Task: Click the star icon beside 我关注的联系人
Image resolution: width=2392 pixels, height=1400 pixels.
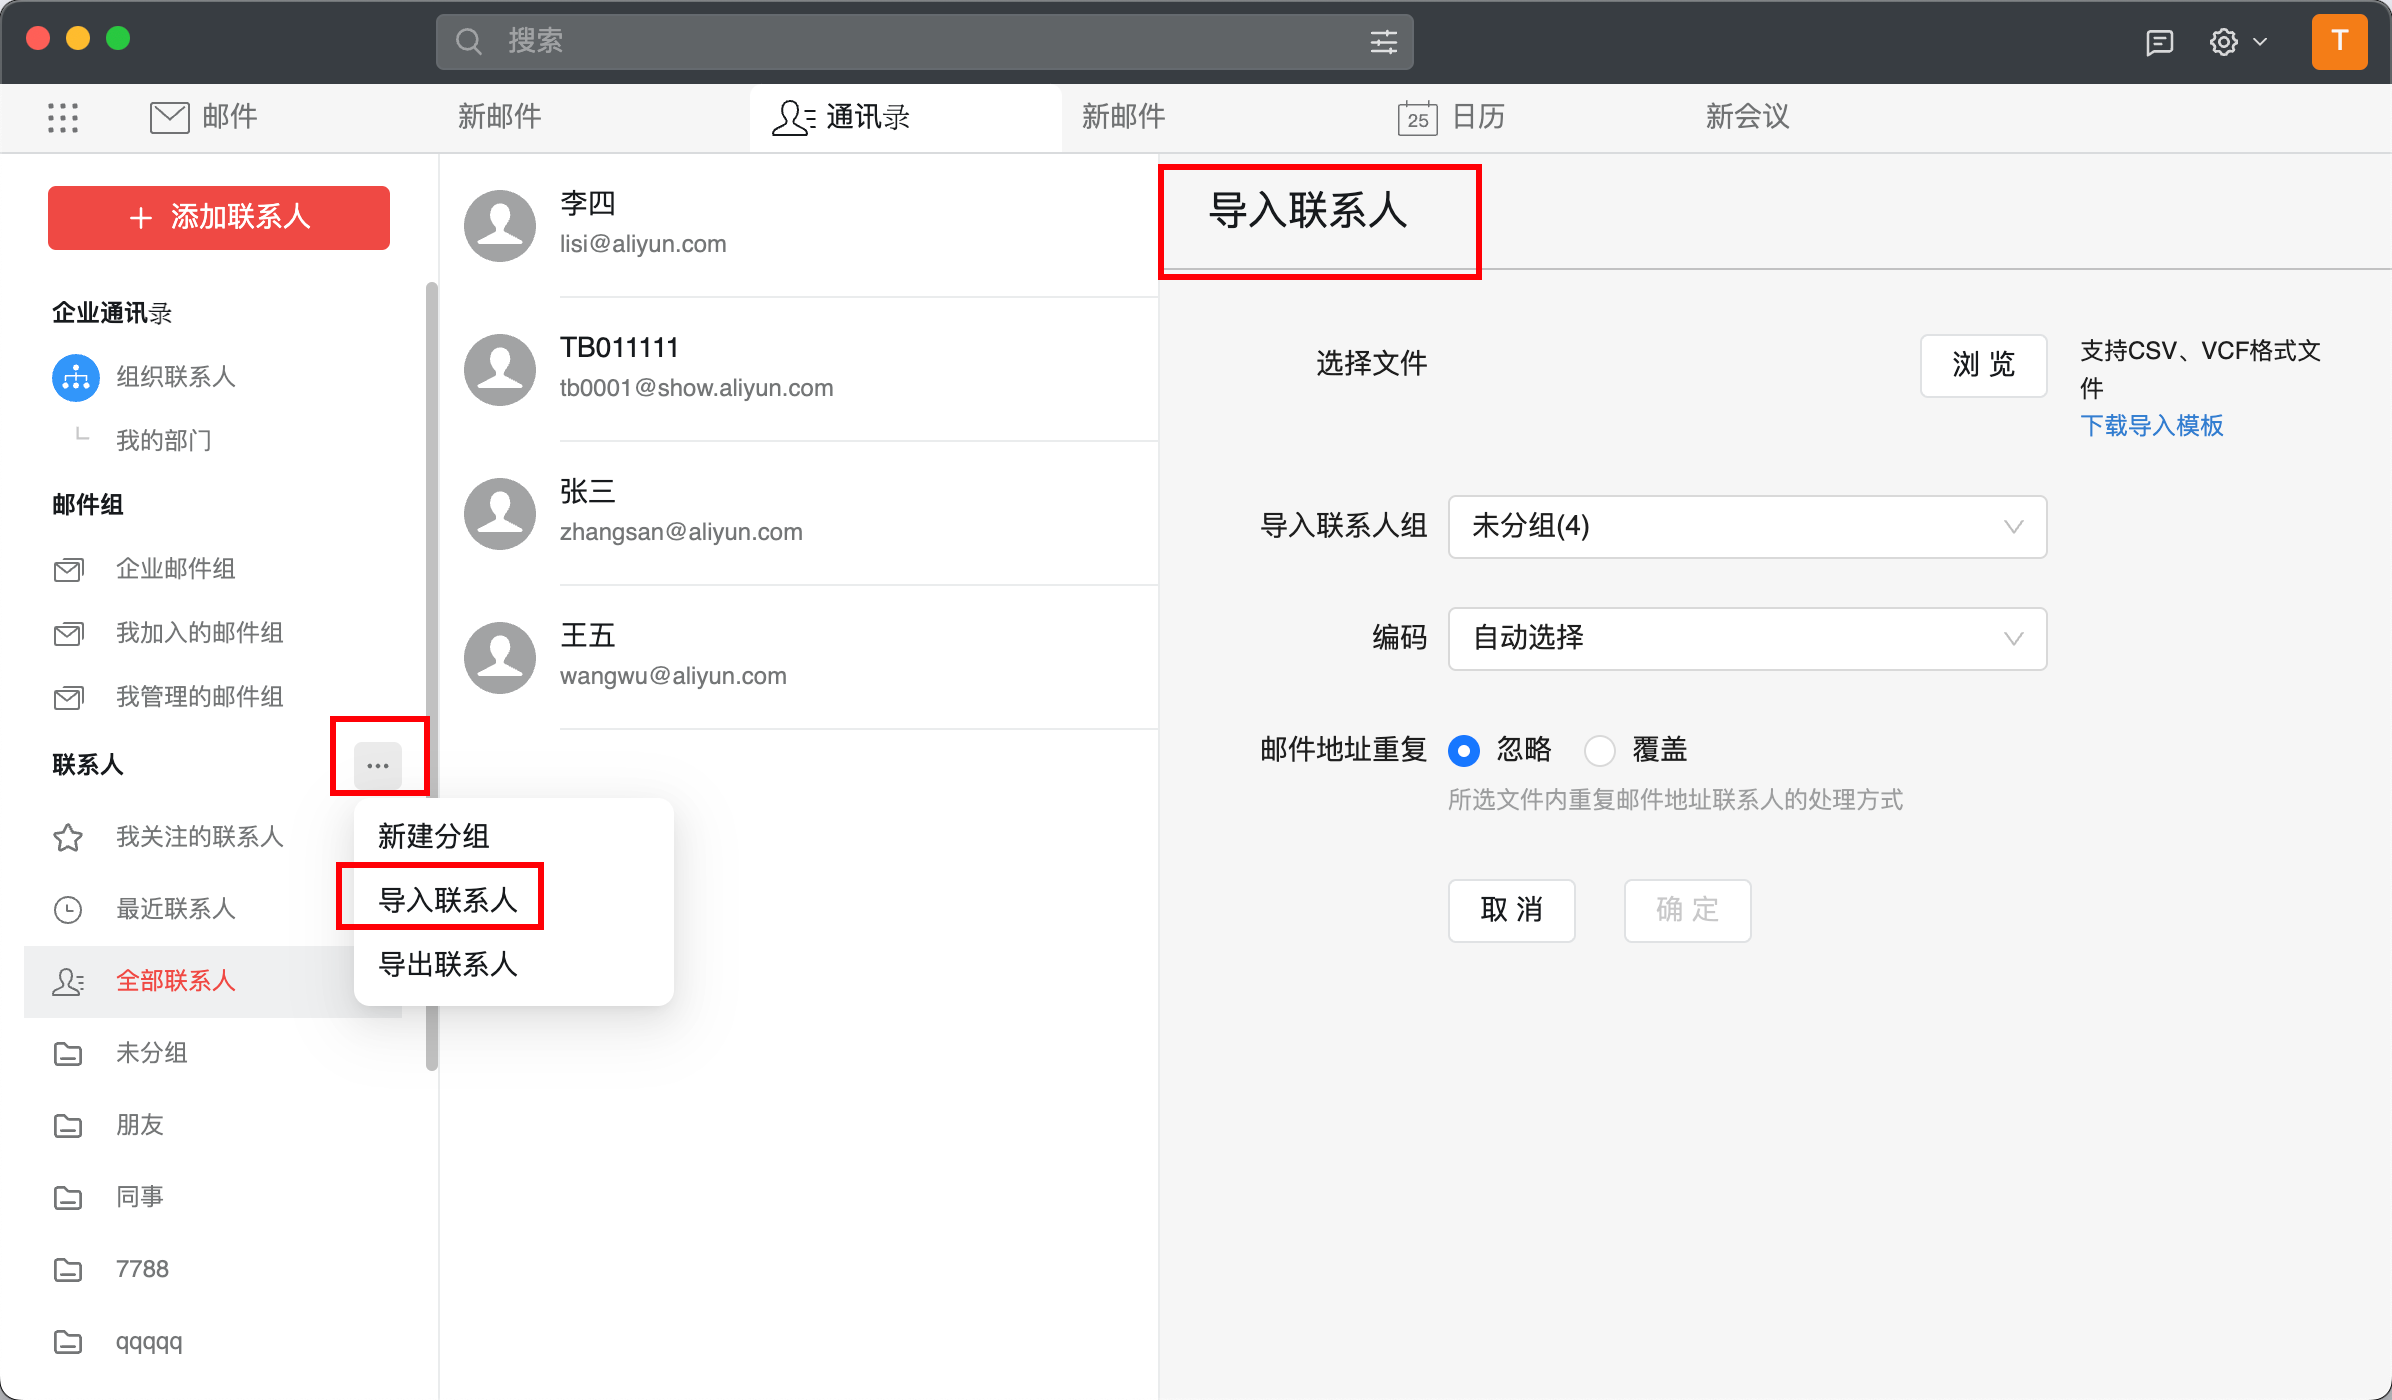Action: pos(67,837)
